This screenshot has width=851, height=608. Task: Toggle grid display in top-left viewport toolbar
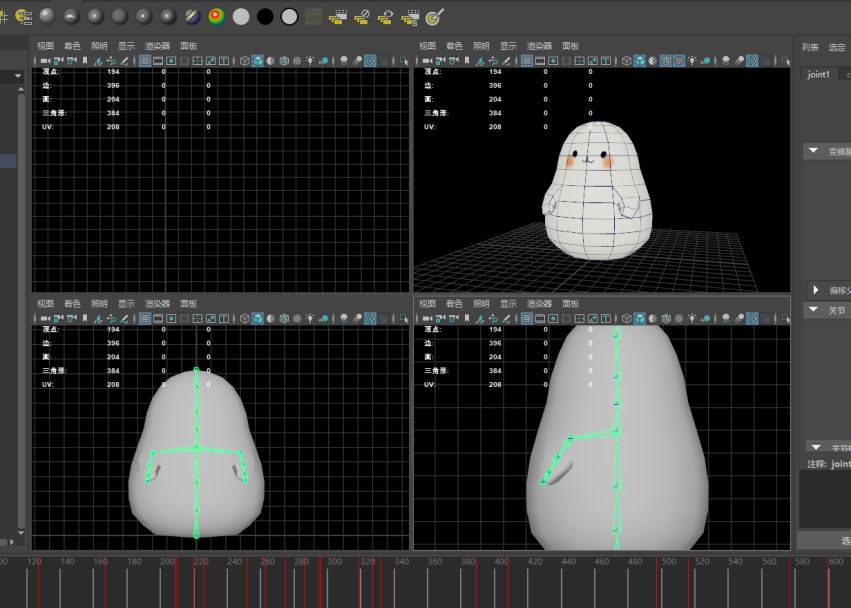[x=145, y=61]
